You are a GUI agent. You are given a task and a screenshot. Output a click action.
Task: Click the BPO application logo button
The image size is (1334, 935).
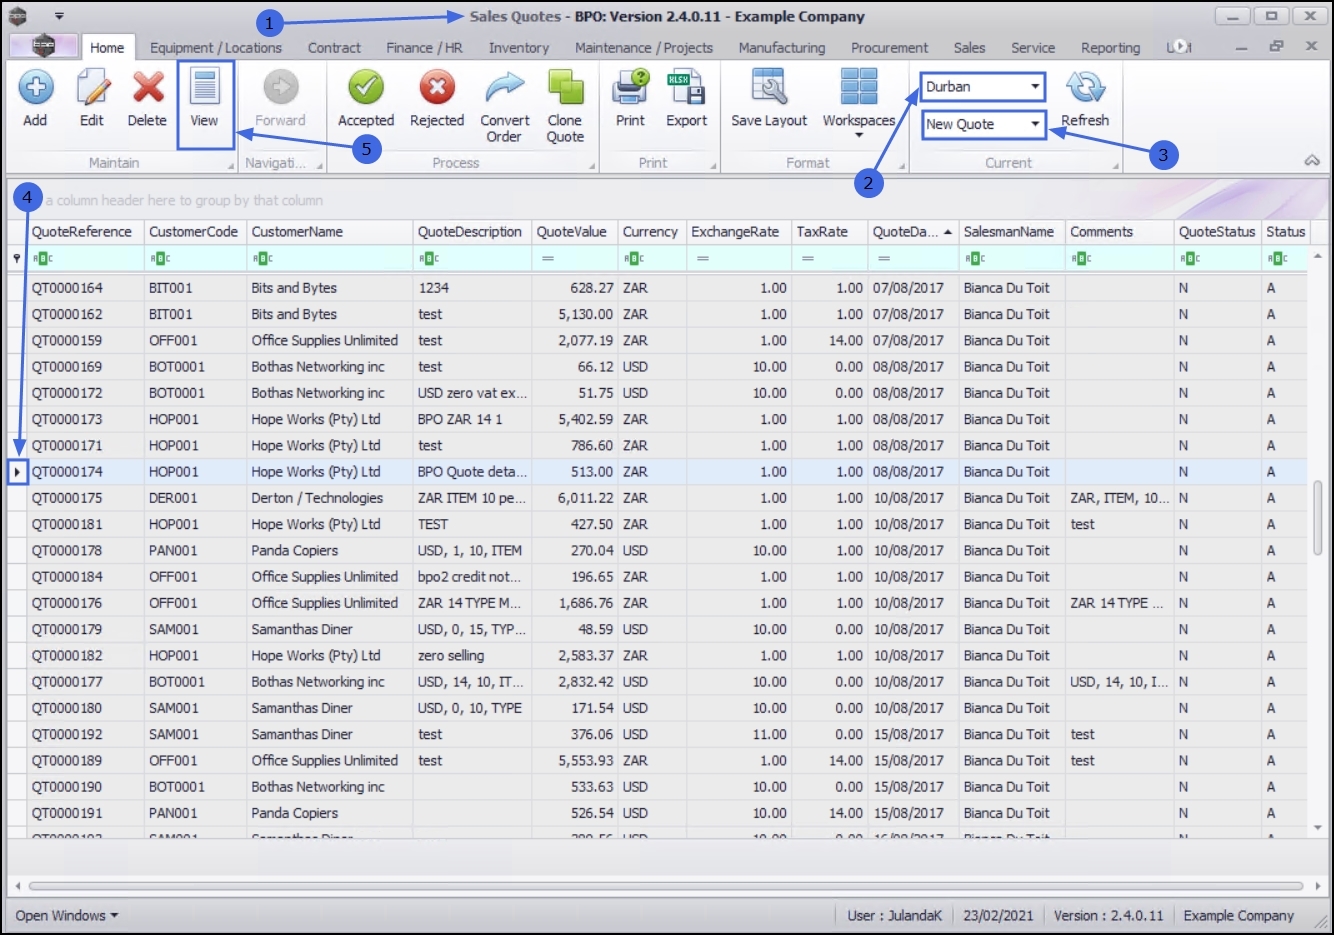43,46
